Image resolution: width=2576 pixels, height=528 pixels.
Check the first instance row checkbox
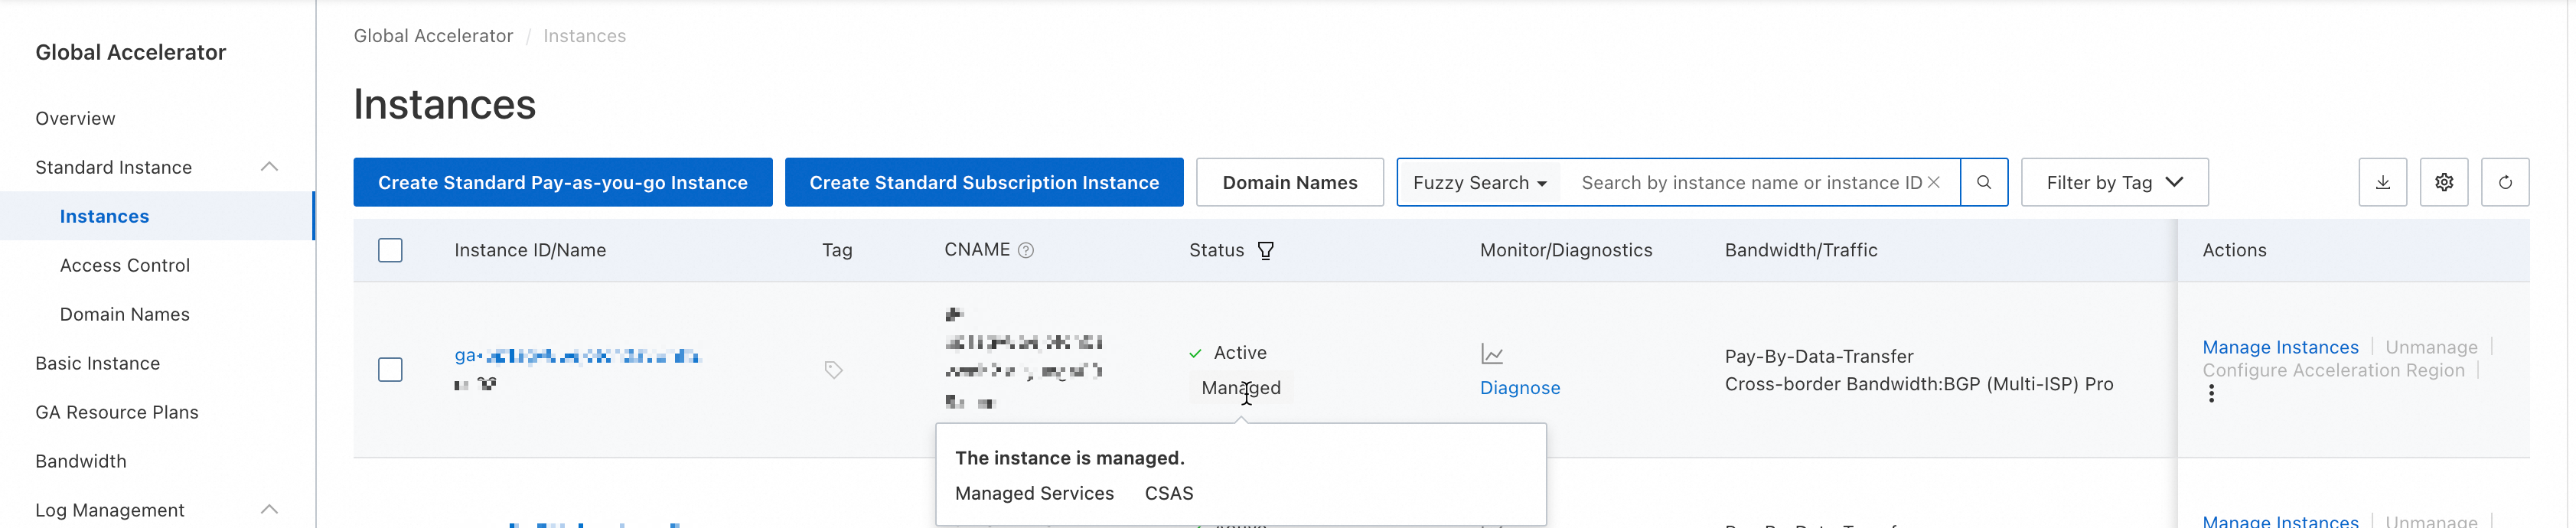coord(390,370)
